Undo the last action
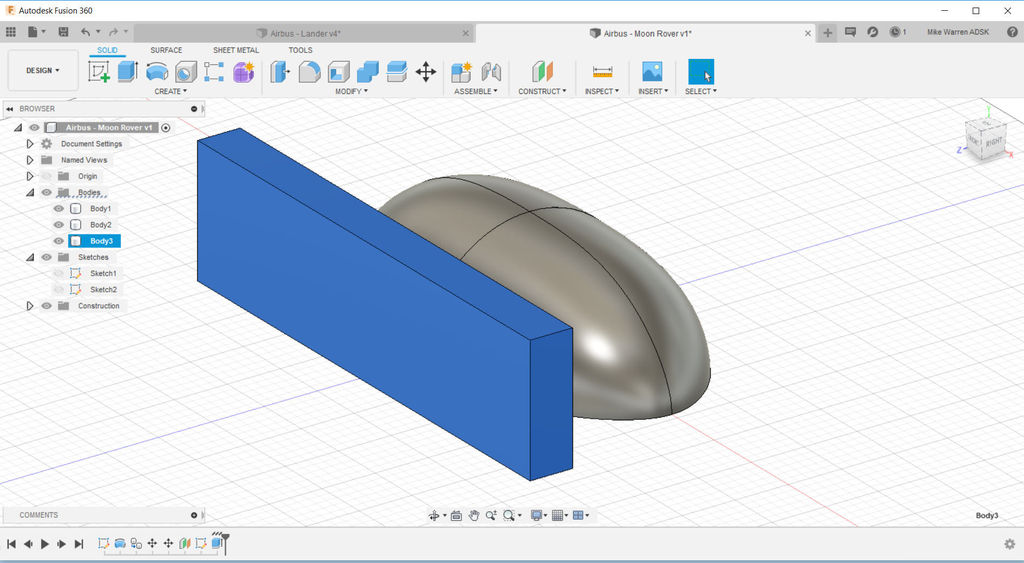The width and height of the screenshot is (1024, 563). (x=86, y=31)
